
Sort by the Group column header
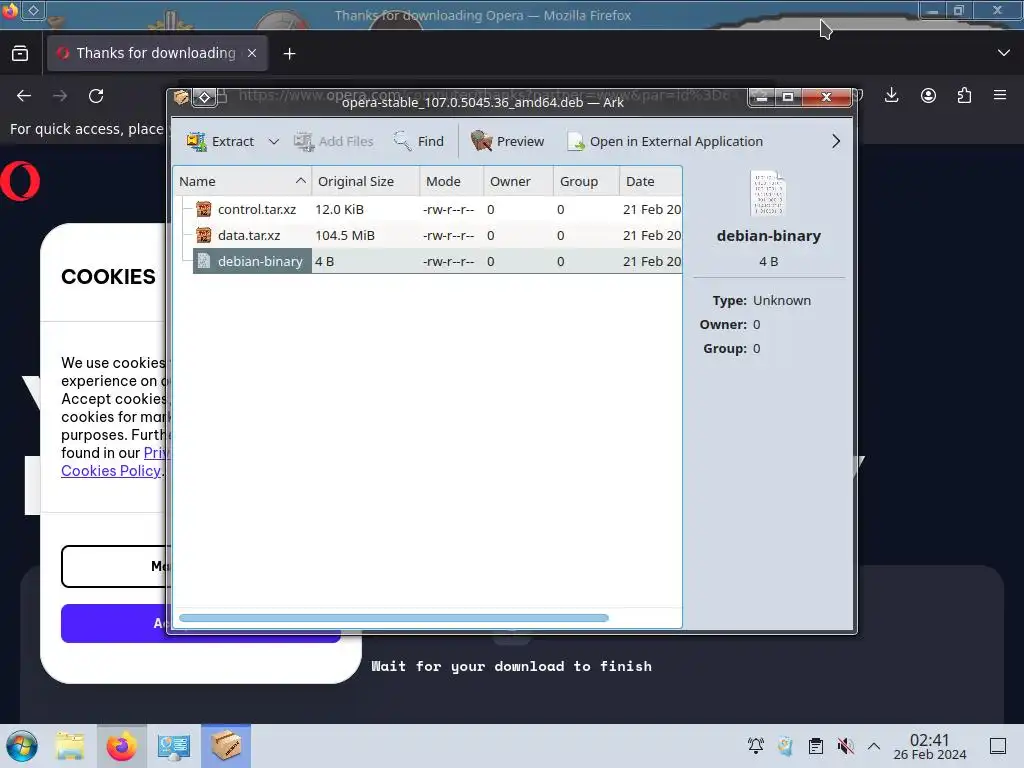pyautogui.click(x=586, y=182)
